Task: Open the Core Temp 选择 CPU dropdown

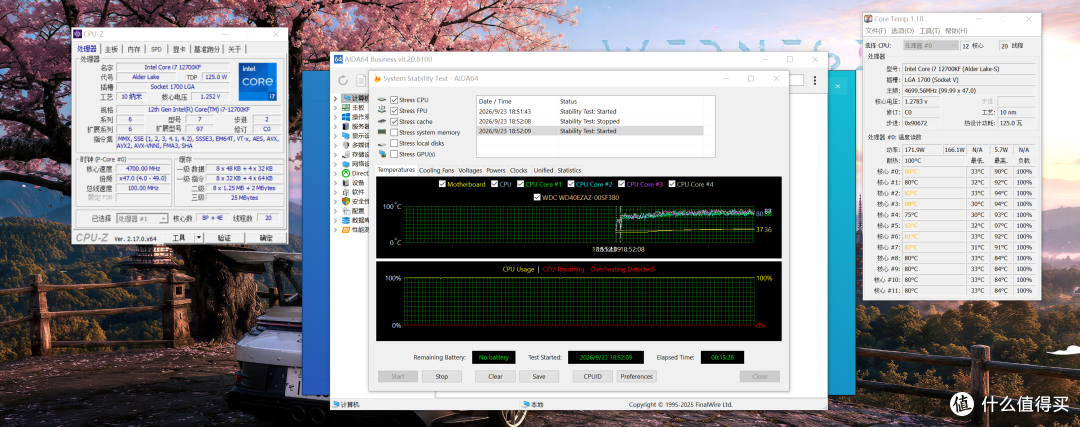Action: tap(931, 45)
